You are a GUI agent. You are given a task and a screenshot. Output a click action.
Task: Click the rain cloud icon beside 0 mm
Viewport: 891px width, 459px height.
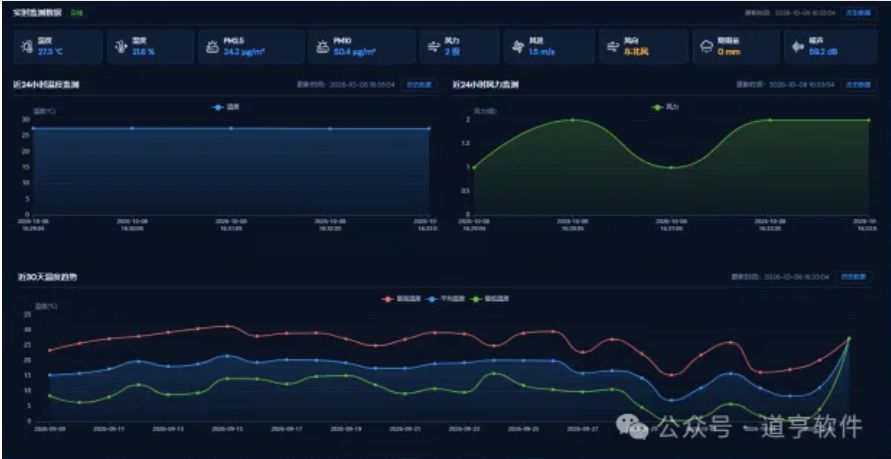tap(706, 47)
